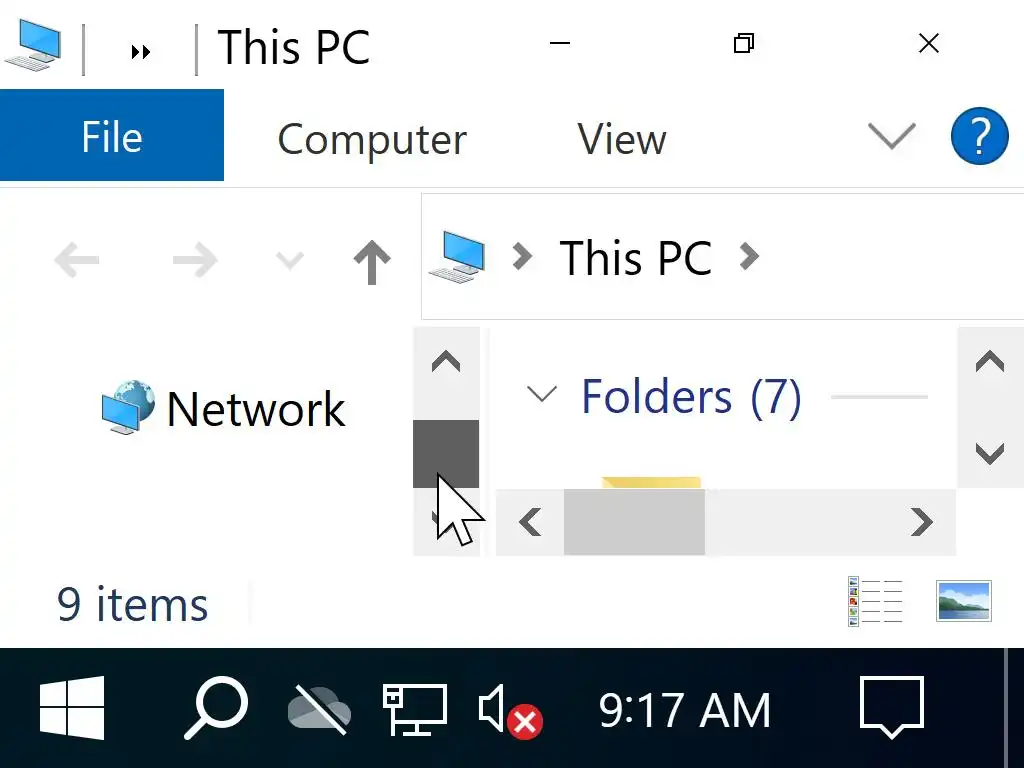
Task: Click the OneDrive cloud tray icon
Action: coord(319,710)
